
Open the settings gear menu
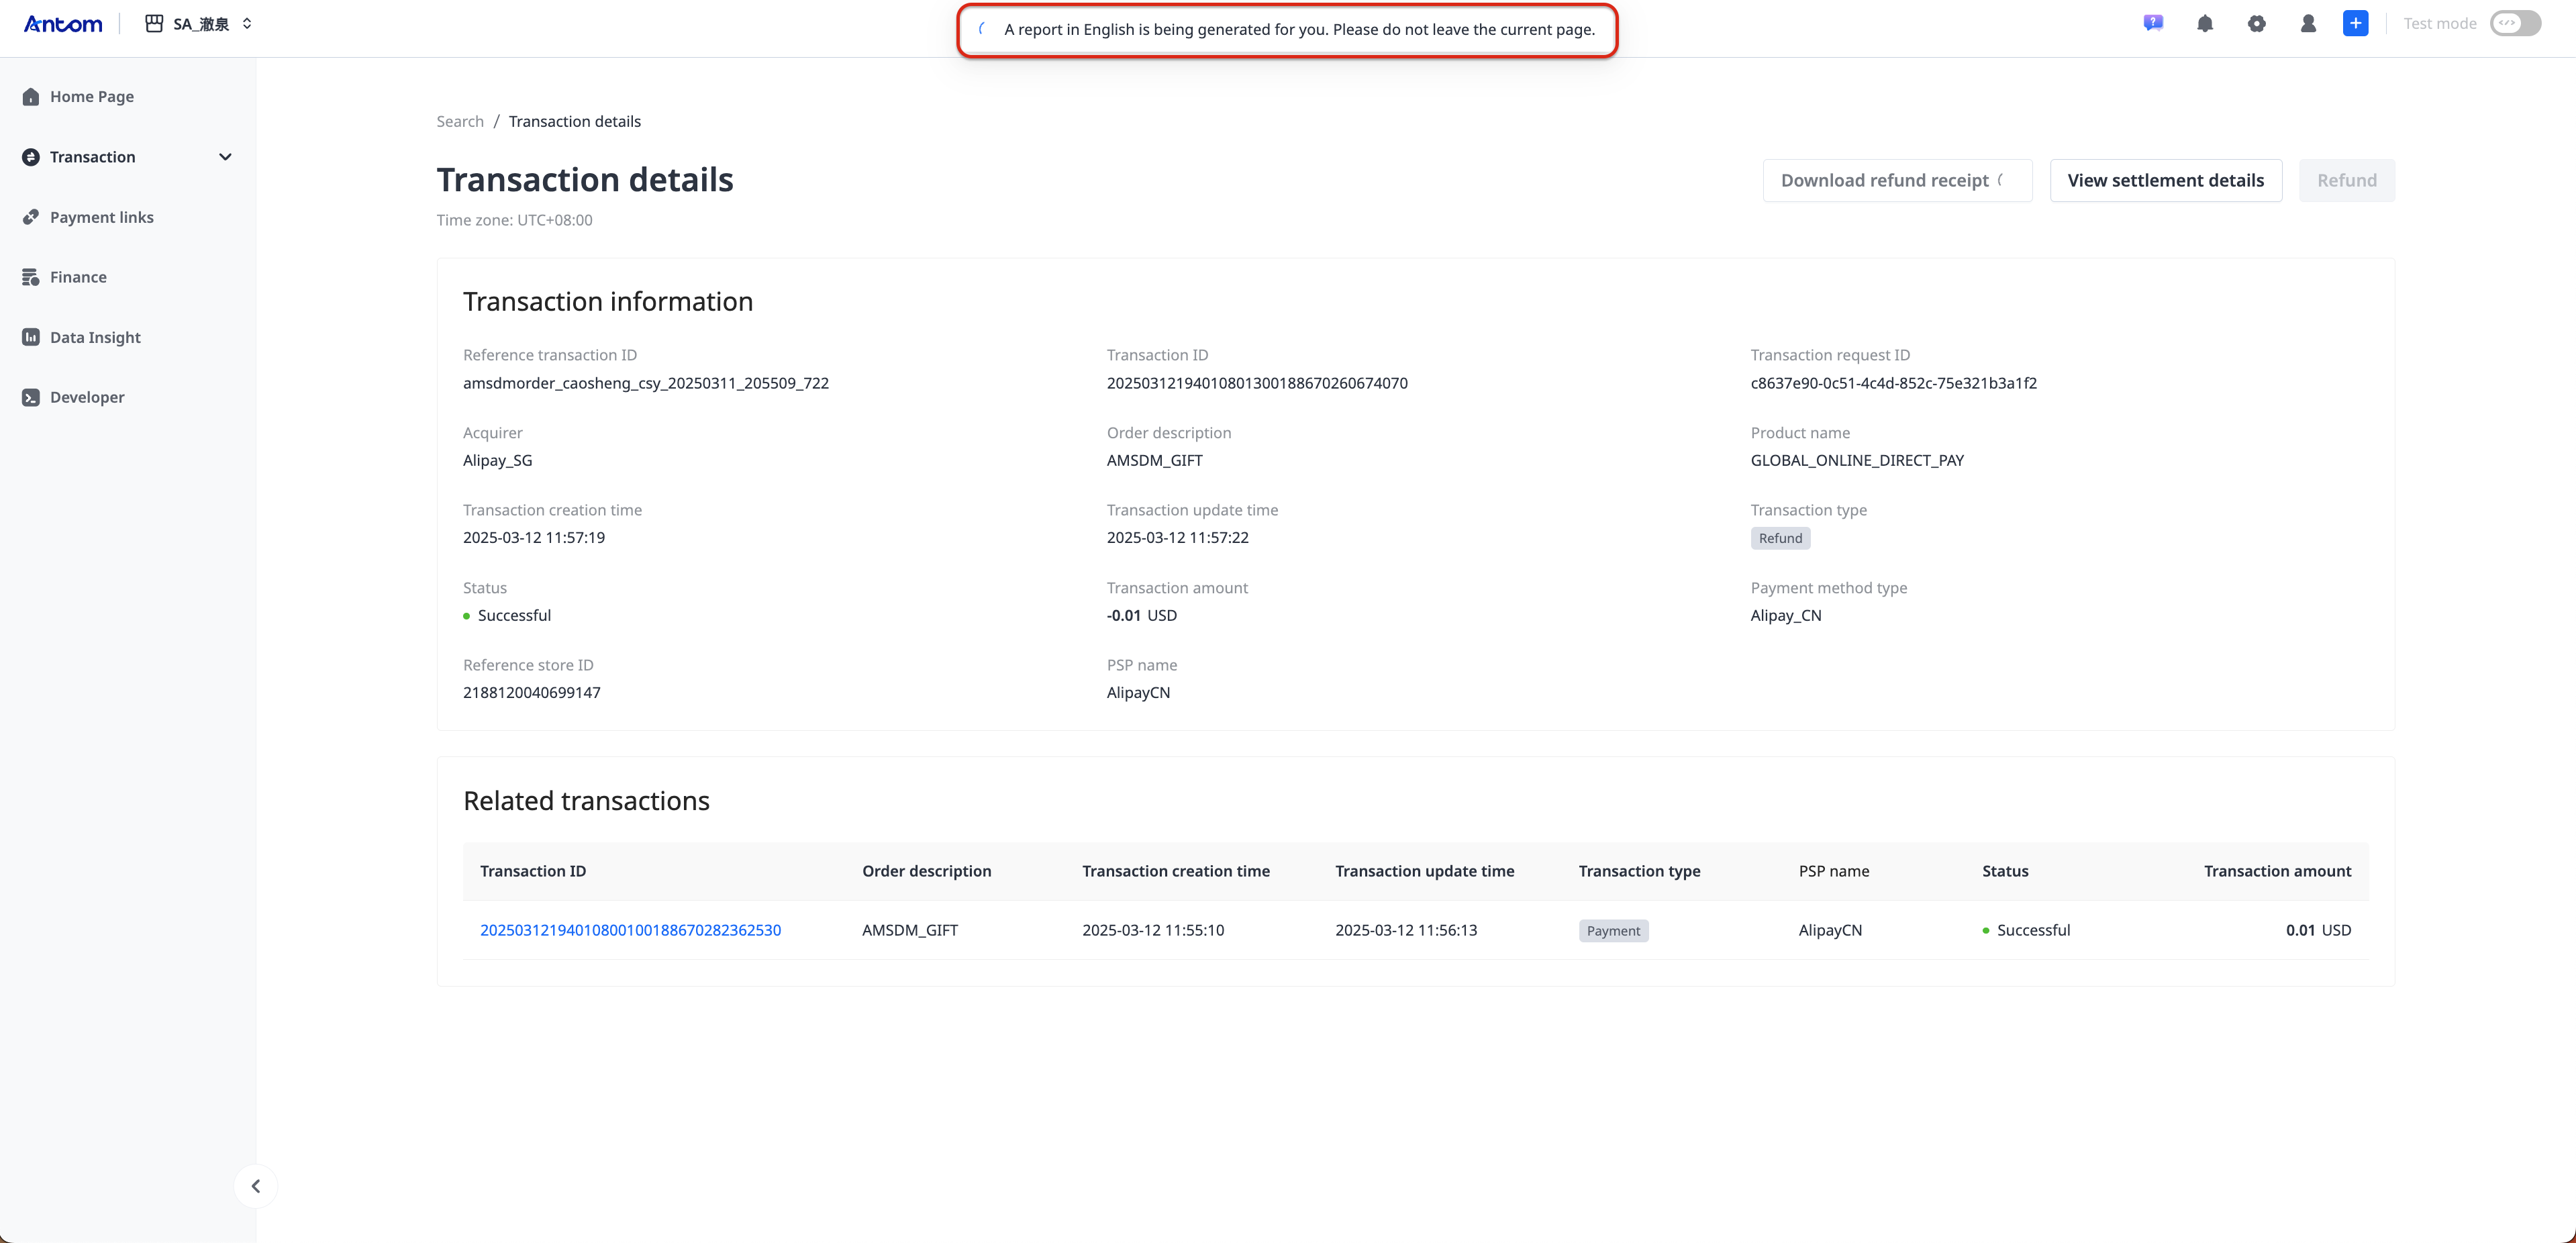[2257, 23]
